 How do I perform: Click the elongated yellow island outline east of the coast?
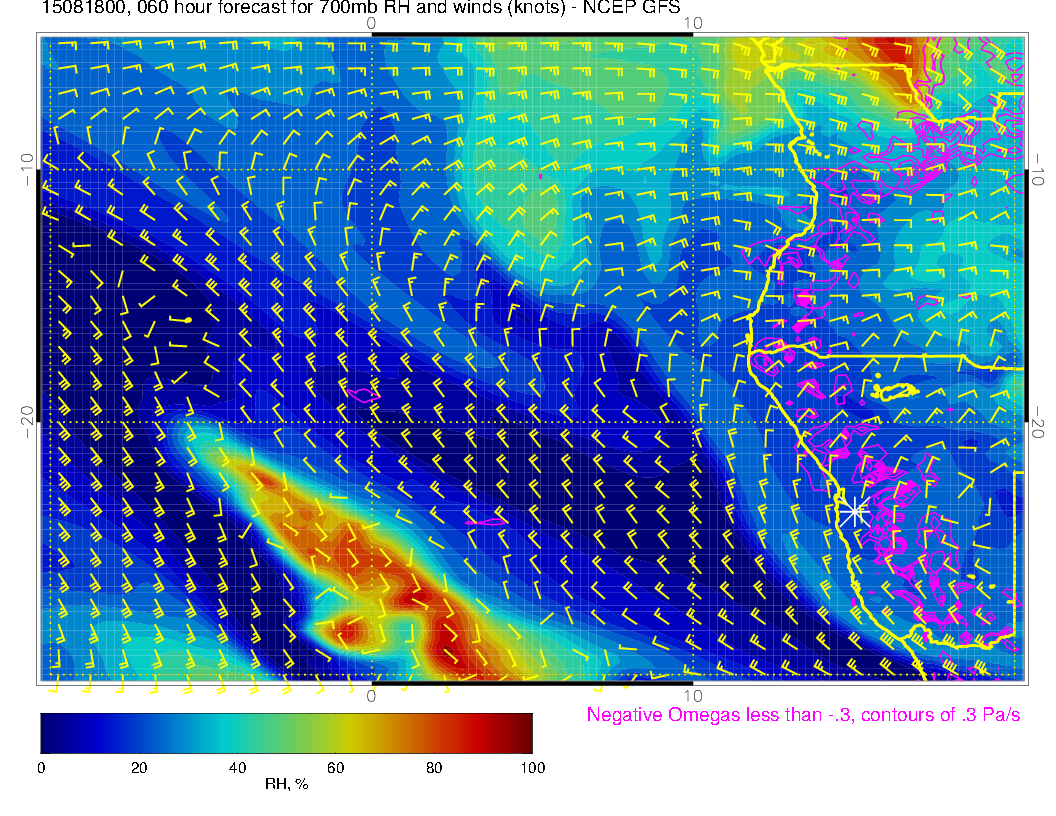pos(895,391)
